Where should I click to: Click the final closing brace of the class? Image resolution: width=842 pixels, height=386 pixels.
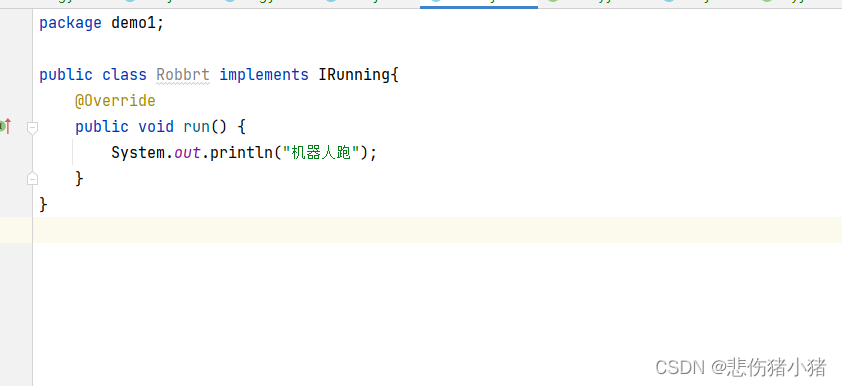[x=43, y=204]
